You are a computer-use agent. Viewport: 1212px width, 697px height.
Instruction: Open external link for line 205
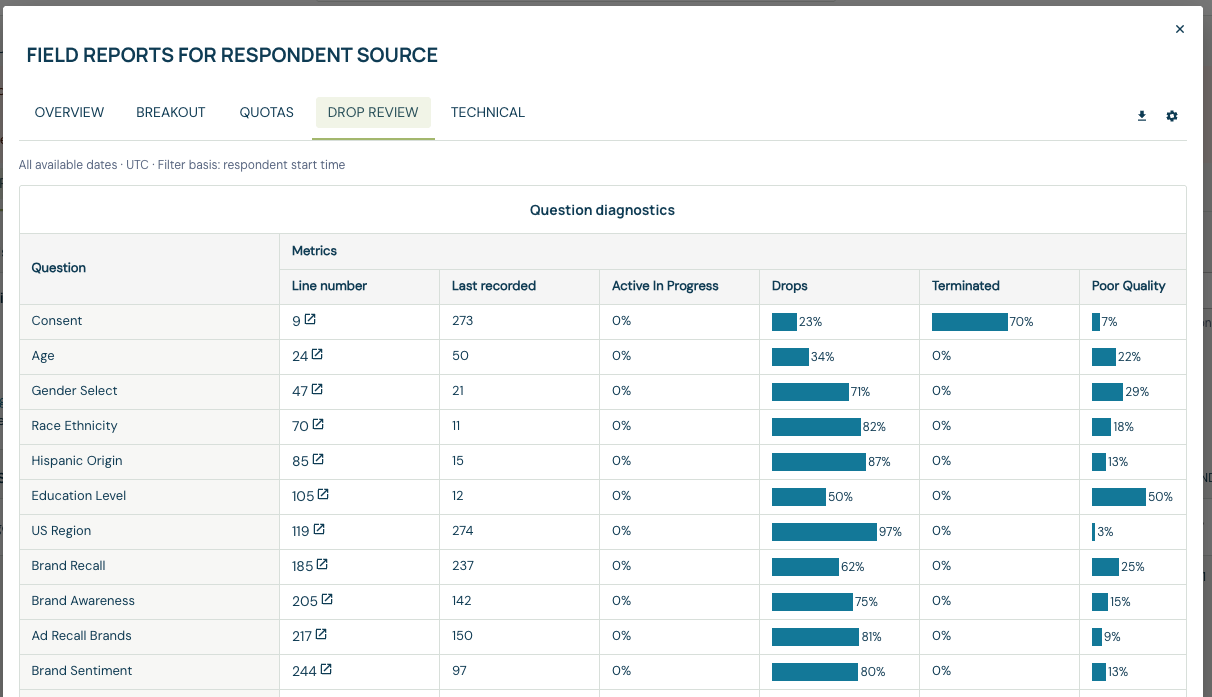pyautogui.click(x=327, y=600)
